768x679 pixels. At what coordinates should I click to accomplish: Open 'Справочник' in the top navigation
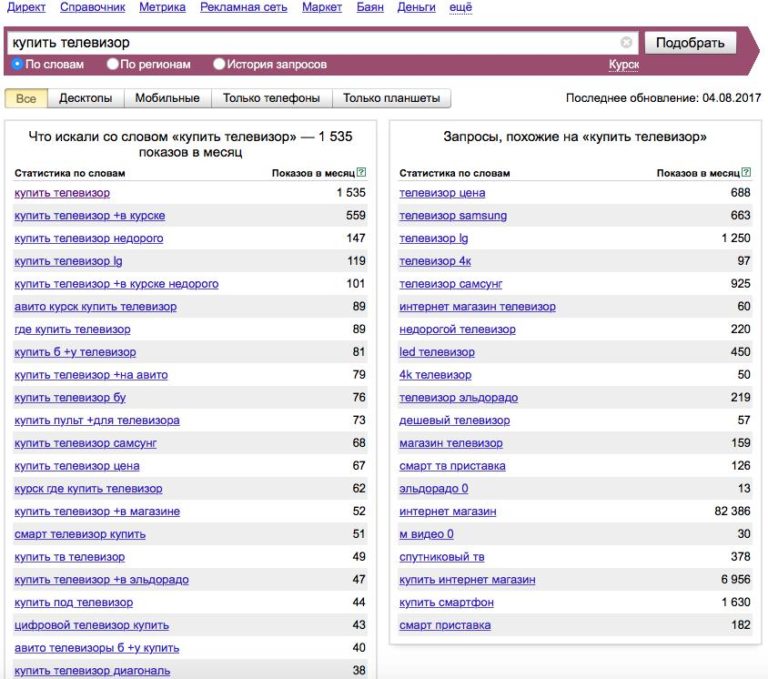pos(93,7)
